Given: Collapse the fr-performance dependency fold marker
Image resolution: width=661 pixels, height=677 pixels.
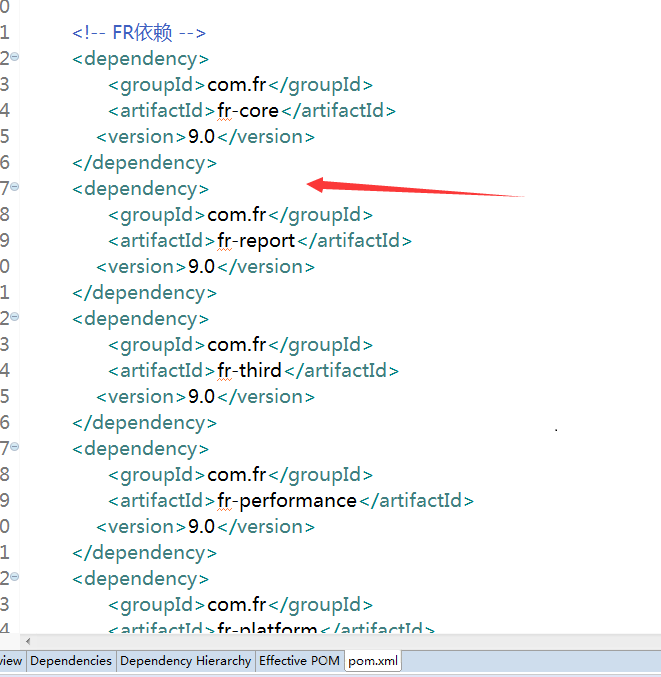Looking at the screenshot, I should 15,446.
